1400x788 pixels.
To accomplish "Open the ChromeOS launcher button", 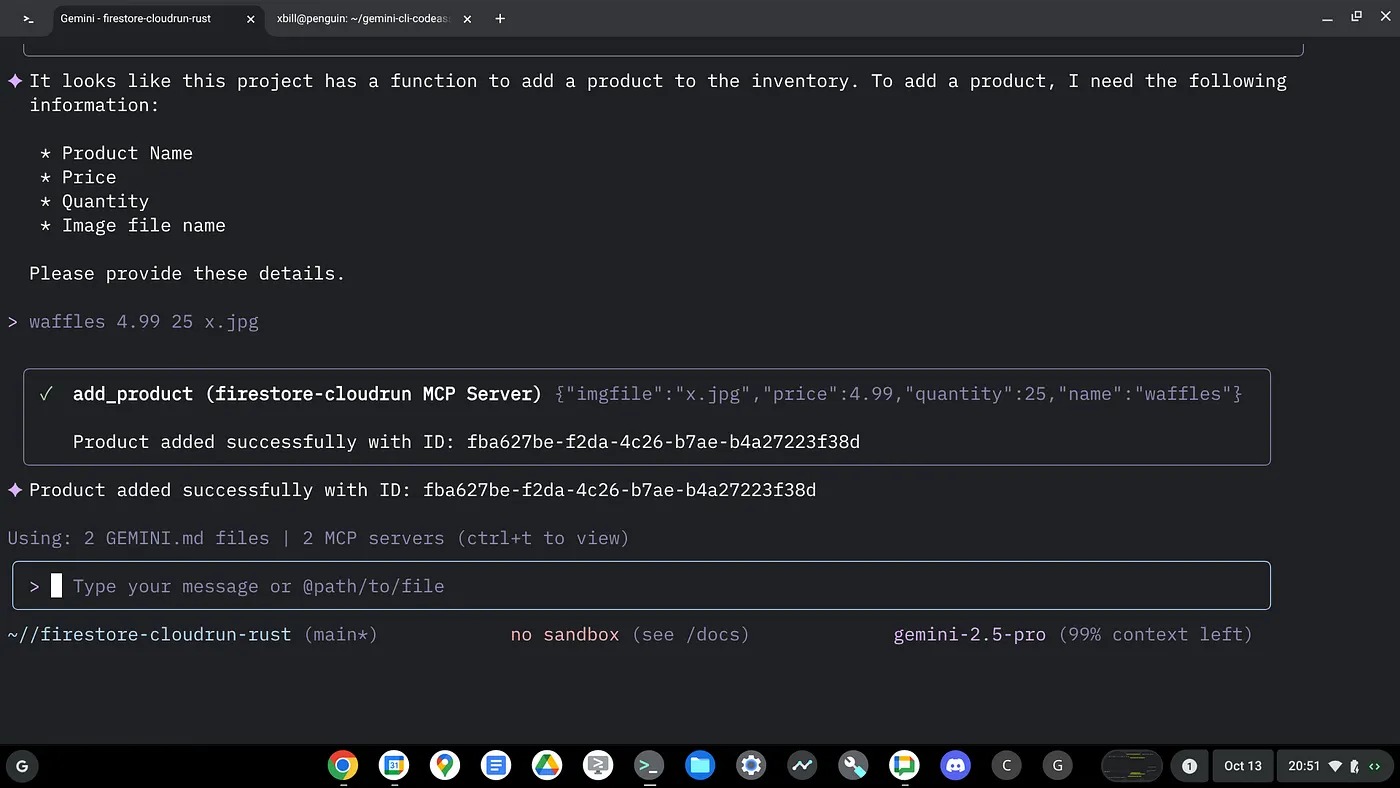I will tap(22, 767).
